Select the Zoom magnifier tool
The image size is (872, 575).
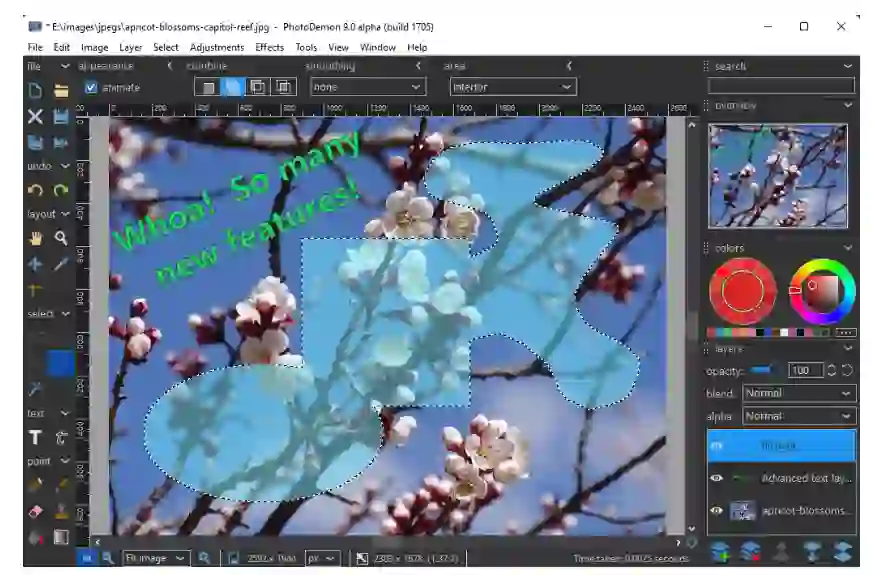click(x=61, y=239)
